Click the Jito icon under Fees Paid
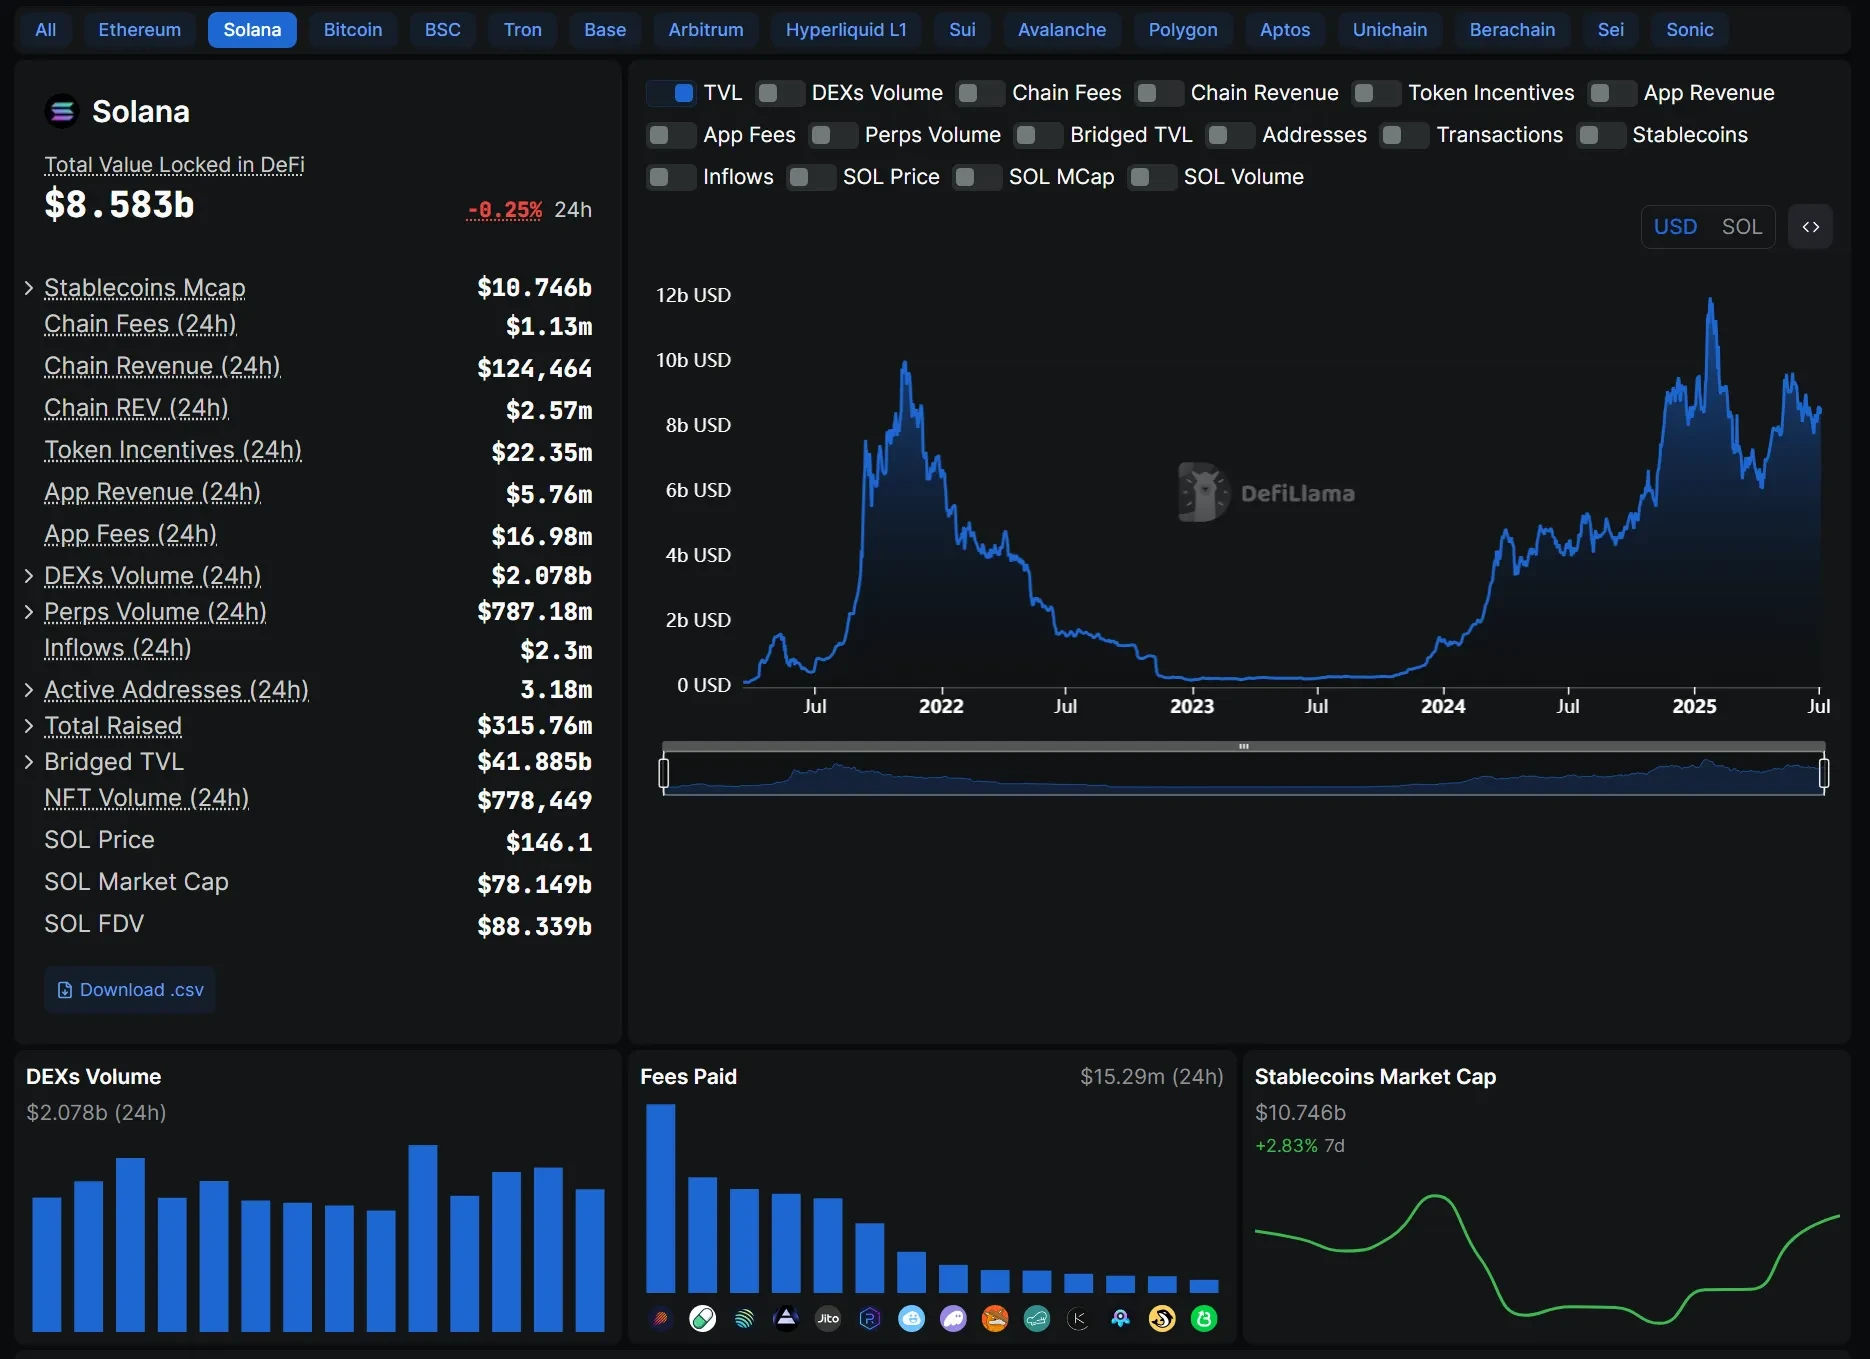 [828, 1319]
